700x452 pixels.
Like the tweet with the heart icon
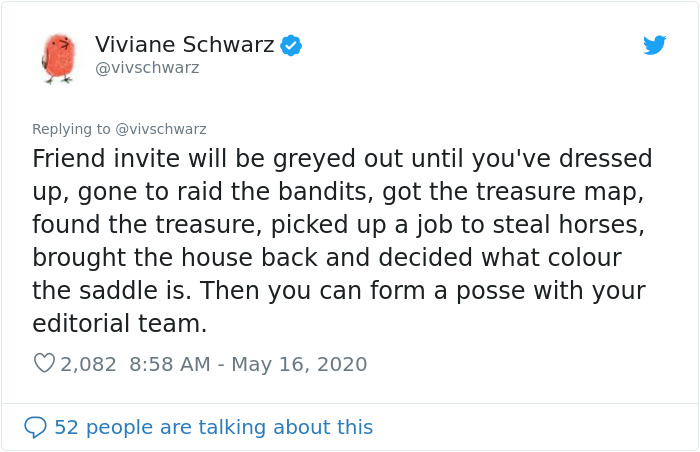click(x=44, y=363)
